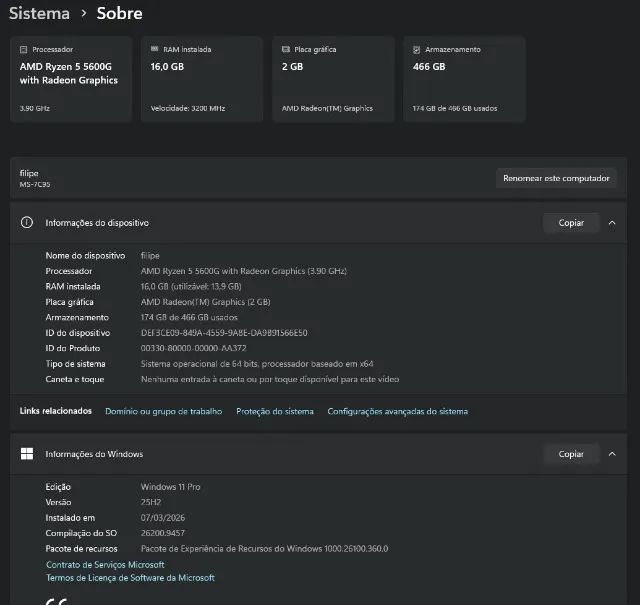640x605 pixels.
Task: Click the Windows logo beside Informações do Windows
Action: [x=27, y=454]
